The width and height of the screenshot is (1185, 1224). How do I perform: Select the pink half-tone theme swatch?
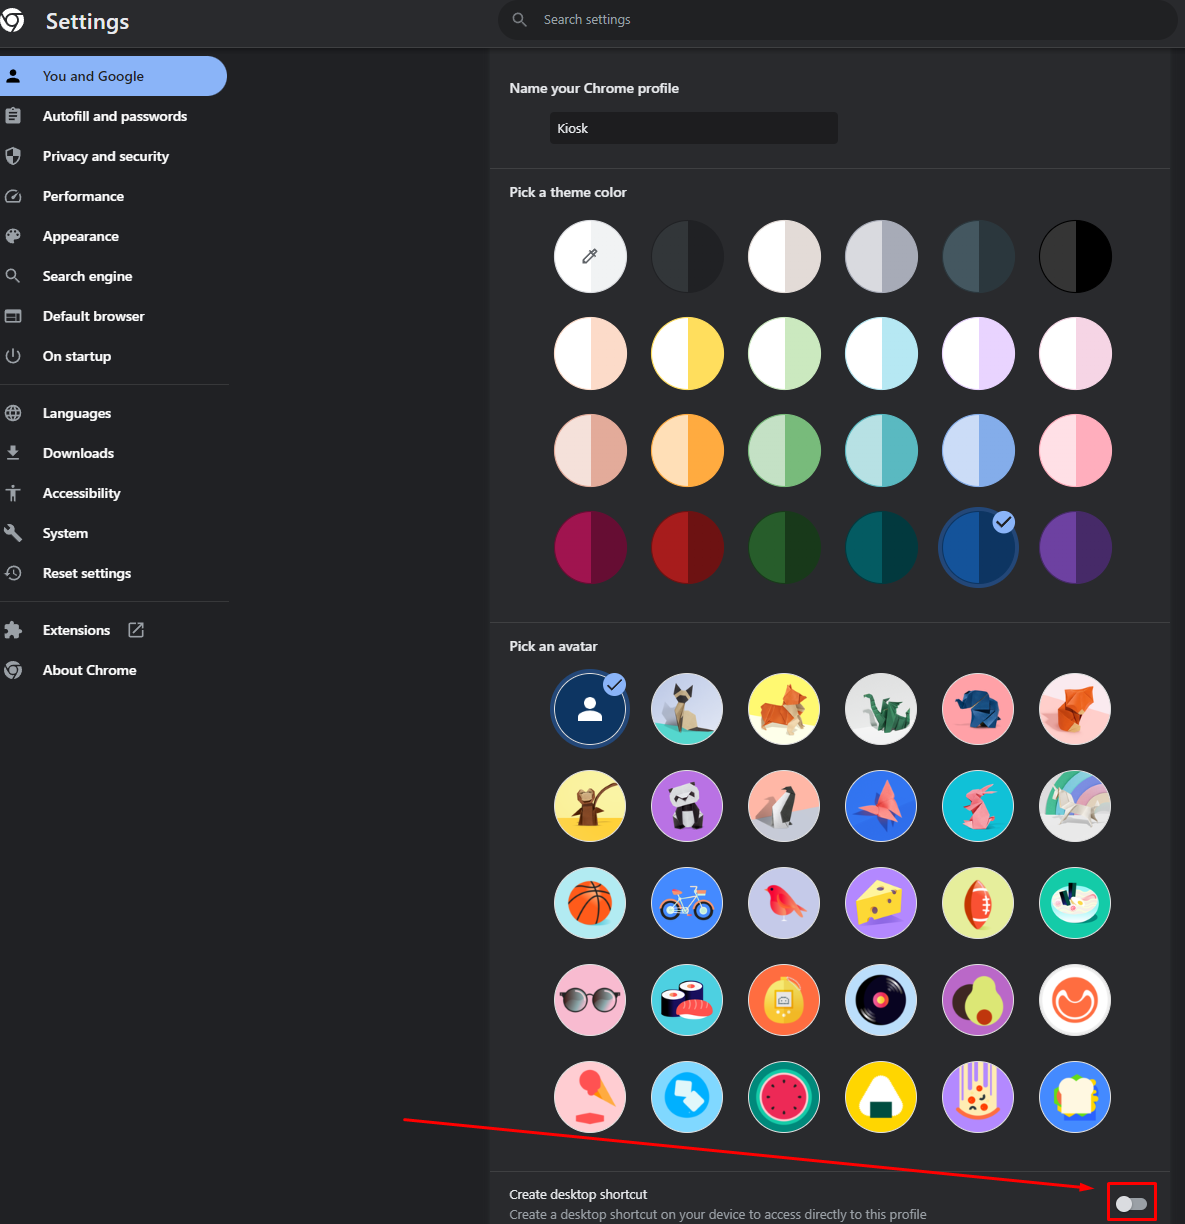point(1076,451)
